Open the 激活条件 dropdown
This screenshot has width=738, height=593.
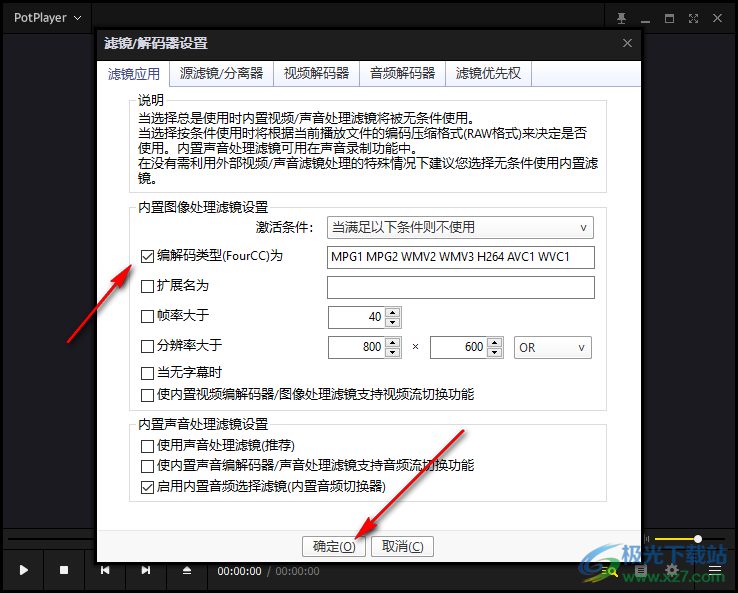click(461, 228)
